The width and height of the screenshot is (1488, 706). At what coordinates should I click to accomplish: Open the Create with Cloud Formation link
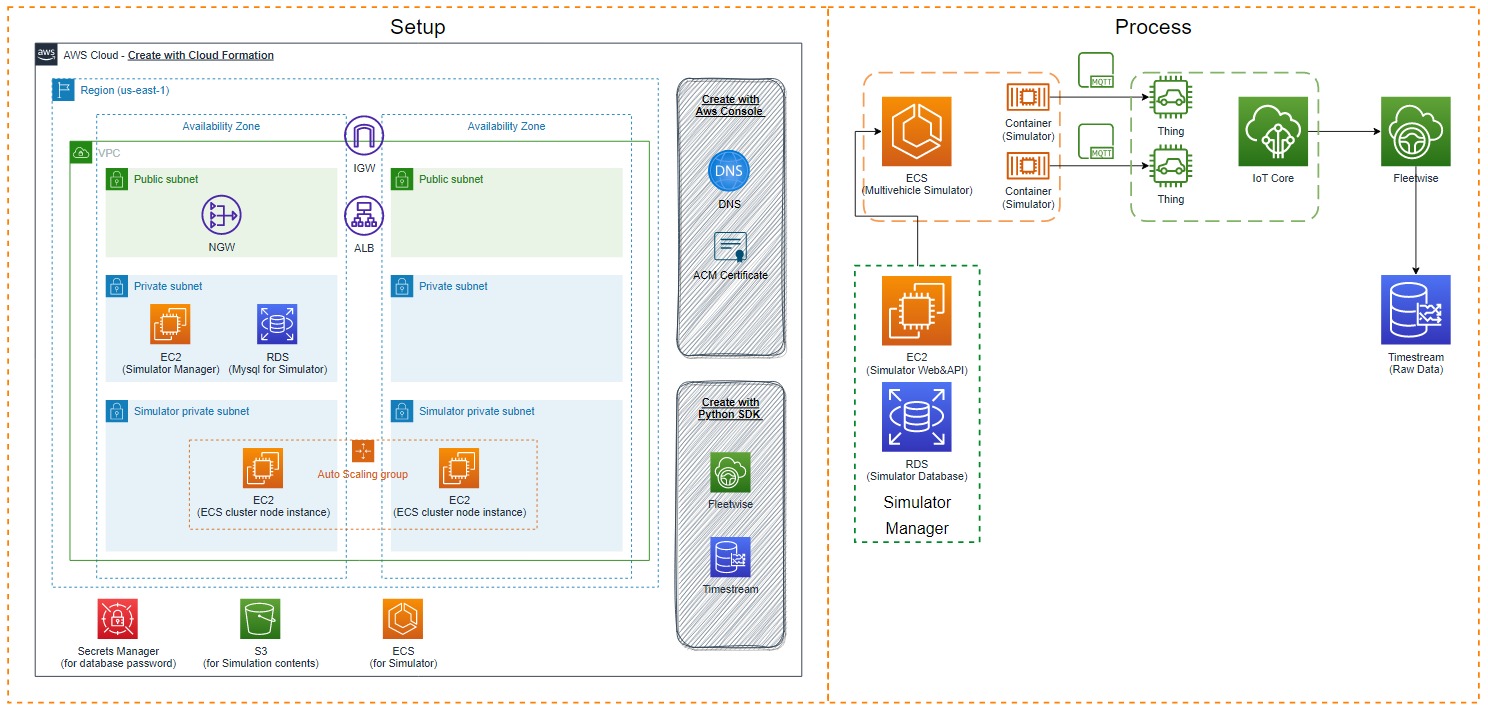coord(201,55)
